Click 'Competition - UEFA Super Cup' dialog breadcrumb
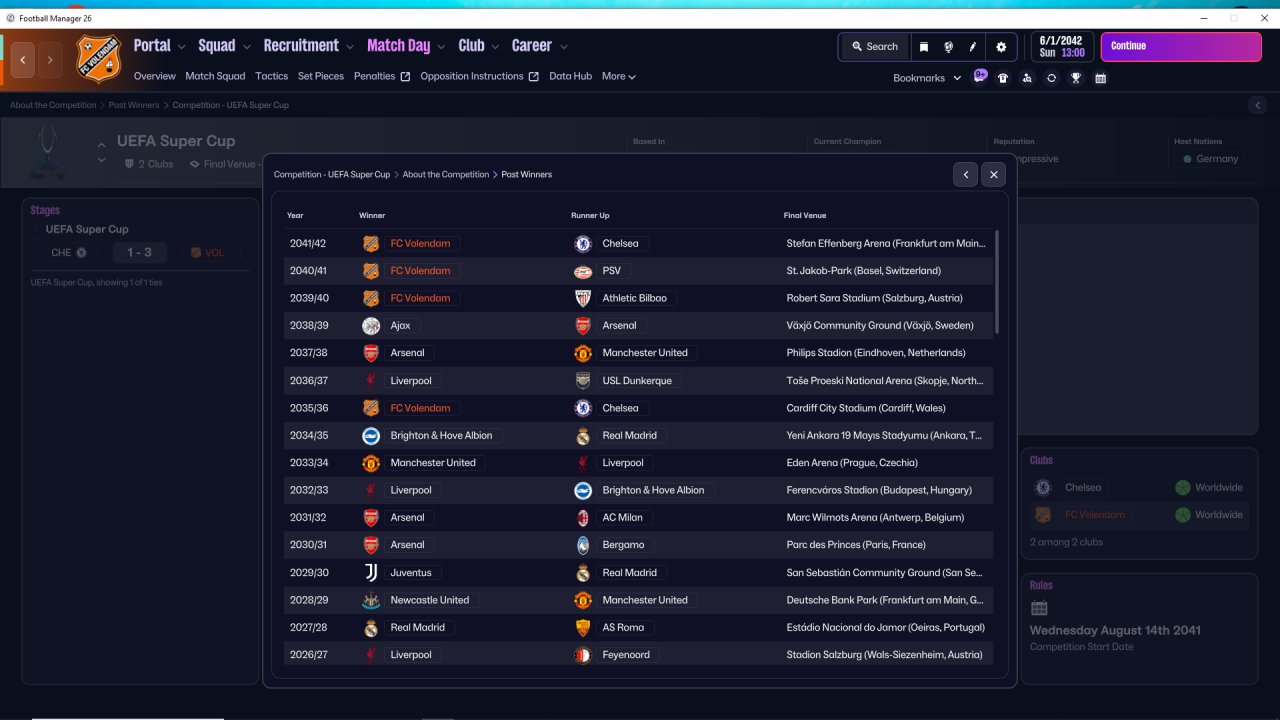Viewport: 1280px width, 720px height. pyautogui.click(x=332, y=175)
